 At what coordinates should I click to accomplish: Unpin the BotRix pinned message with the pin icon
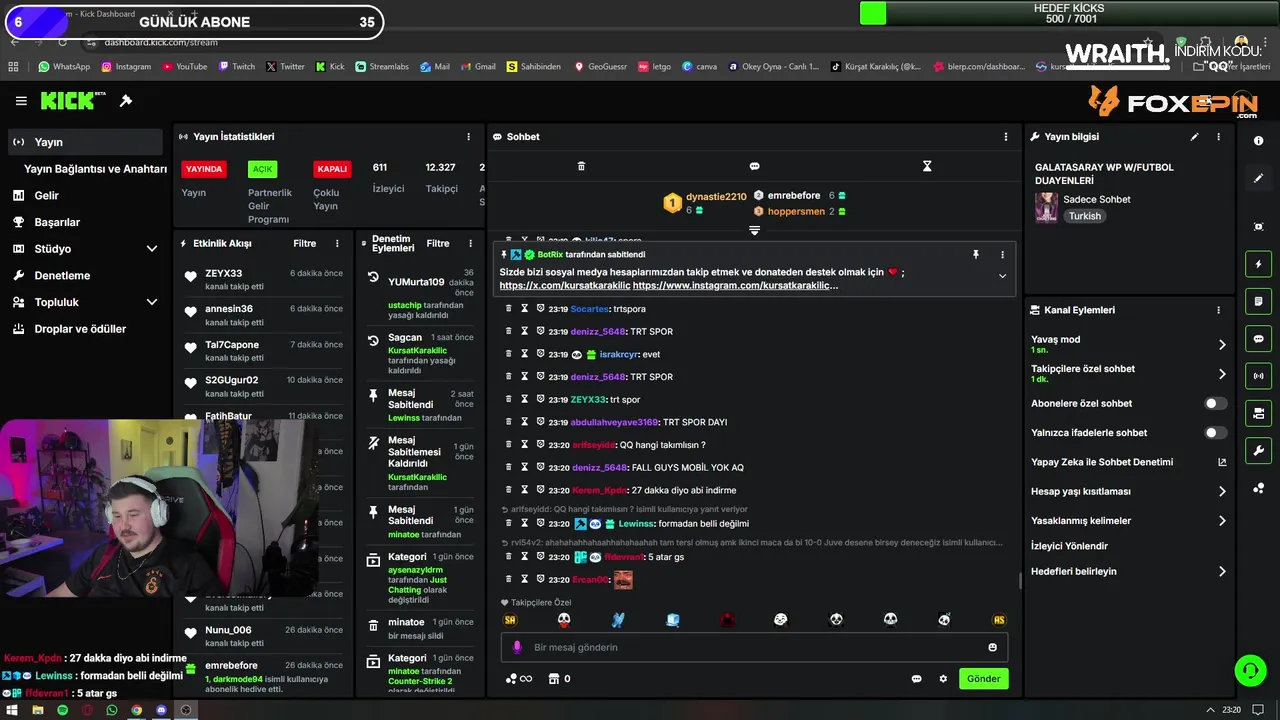pyautogui.click(x=976, y=255)
